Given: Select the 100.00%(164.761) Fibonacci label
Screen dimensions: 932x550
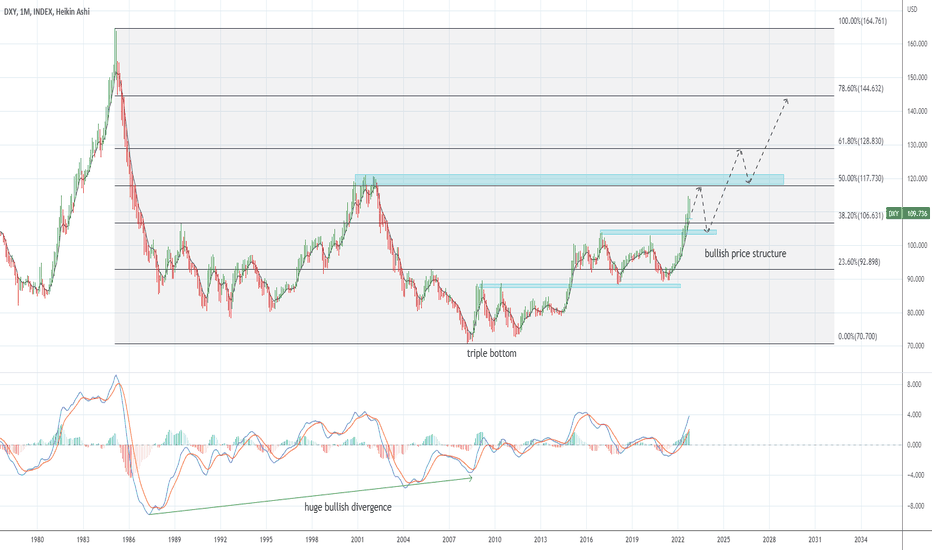Looking at the screenshot, I should coord(862,21).
